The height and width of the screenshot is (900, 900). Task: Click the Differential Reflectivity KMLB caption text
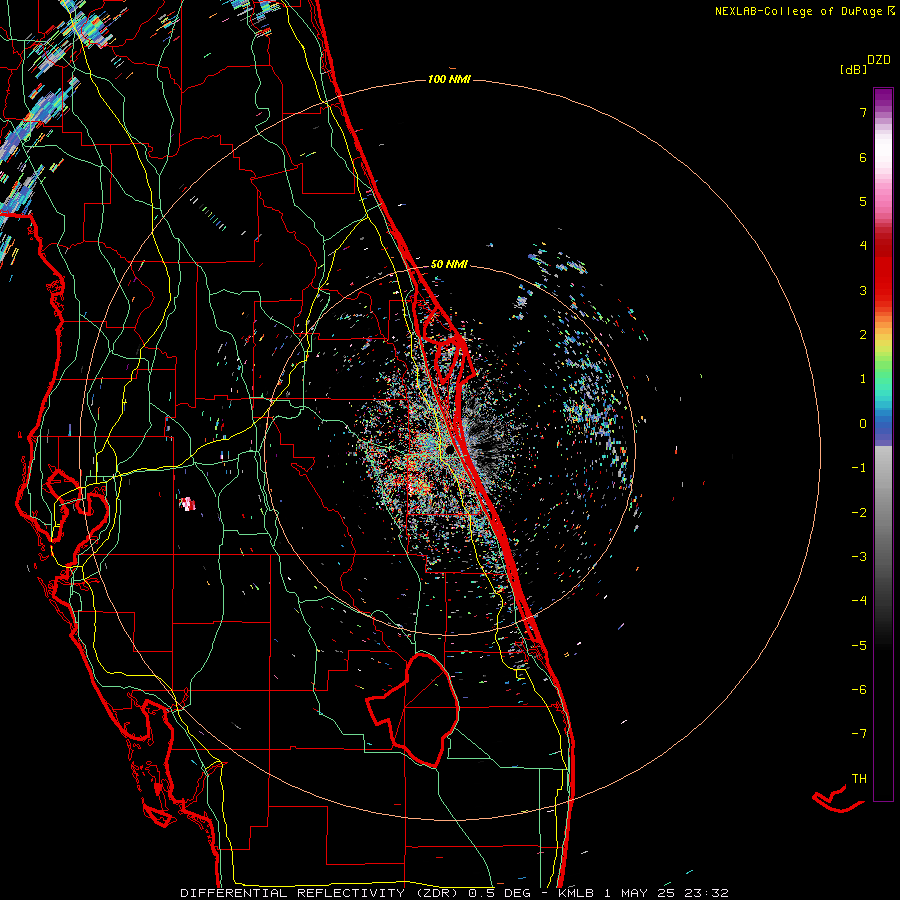point(454,893)
